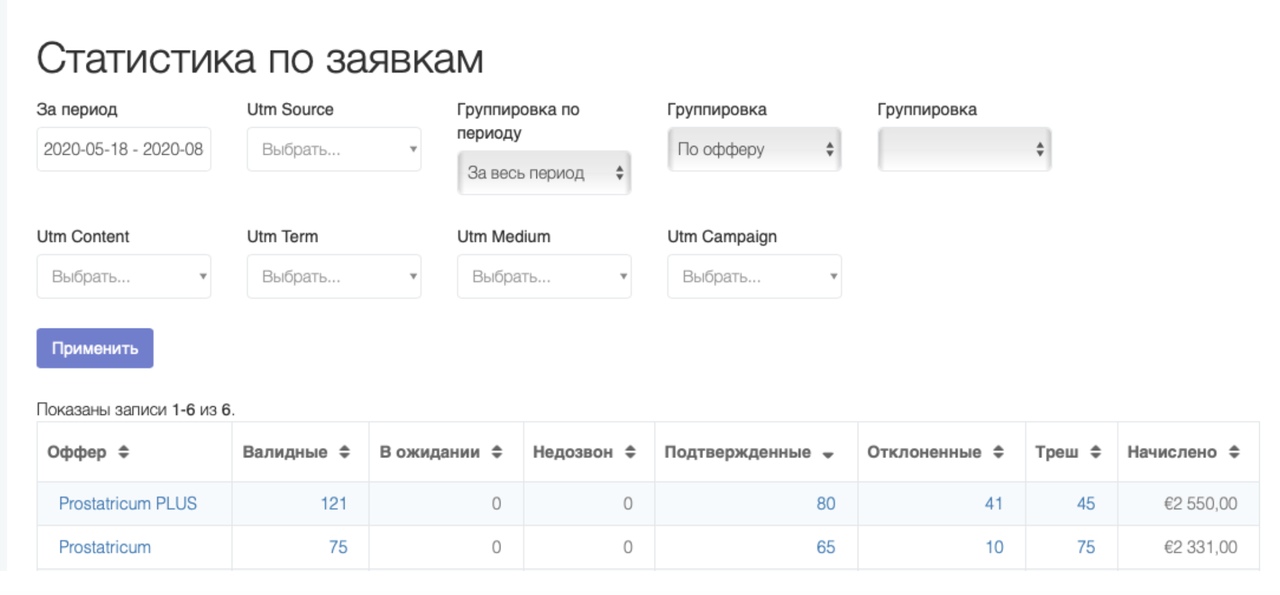Click the Применить button
The width and height of the screenshot is (1280, 595).
[x=95, y=348]
